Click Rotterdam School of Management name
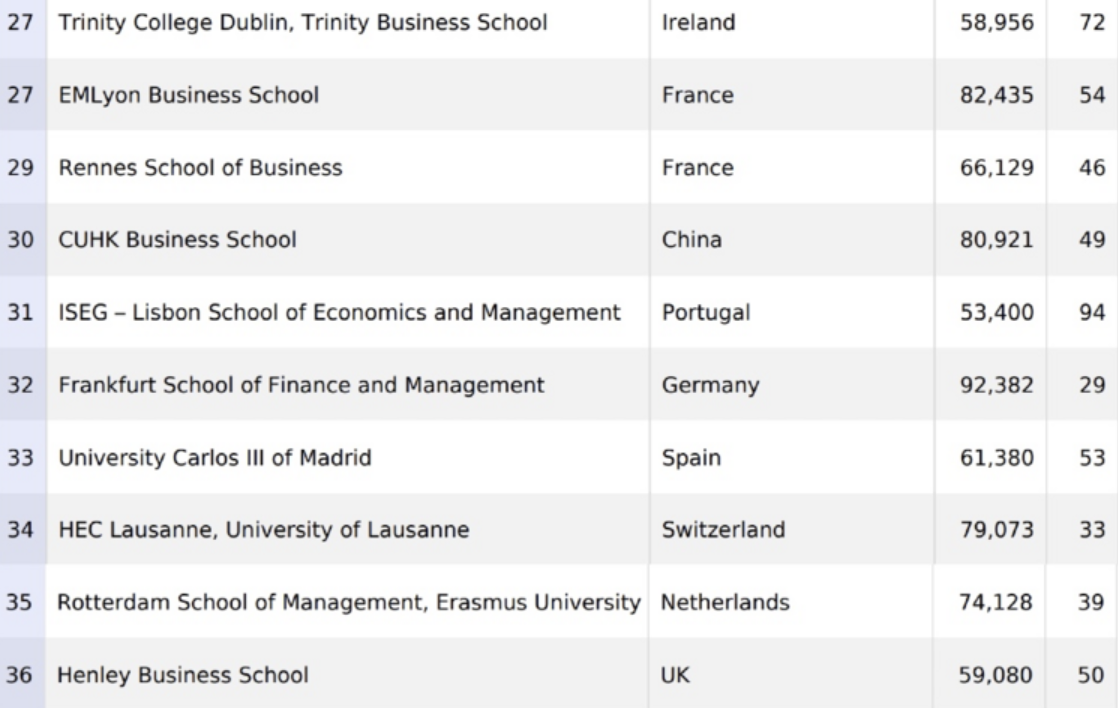This screenshot has height=708, width=1118. tap(348, 603)
